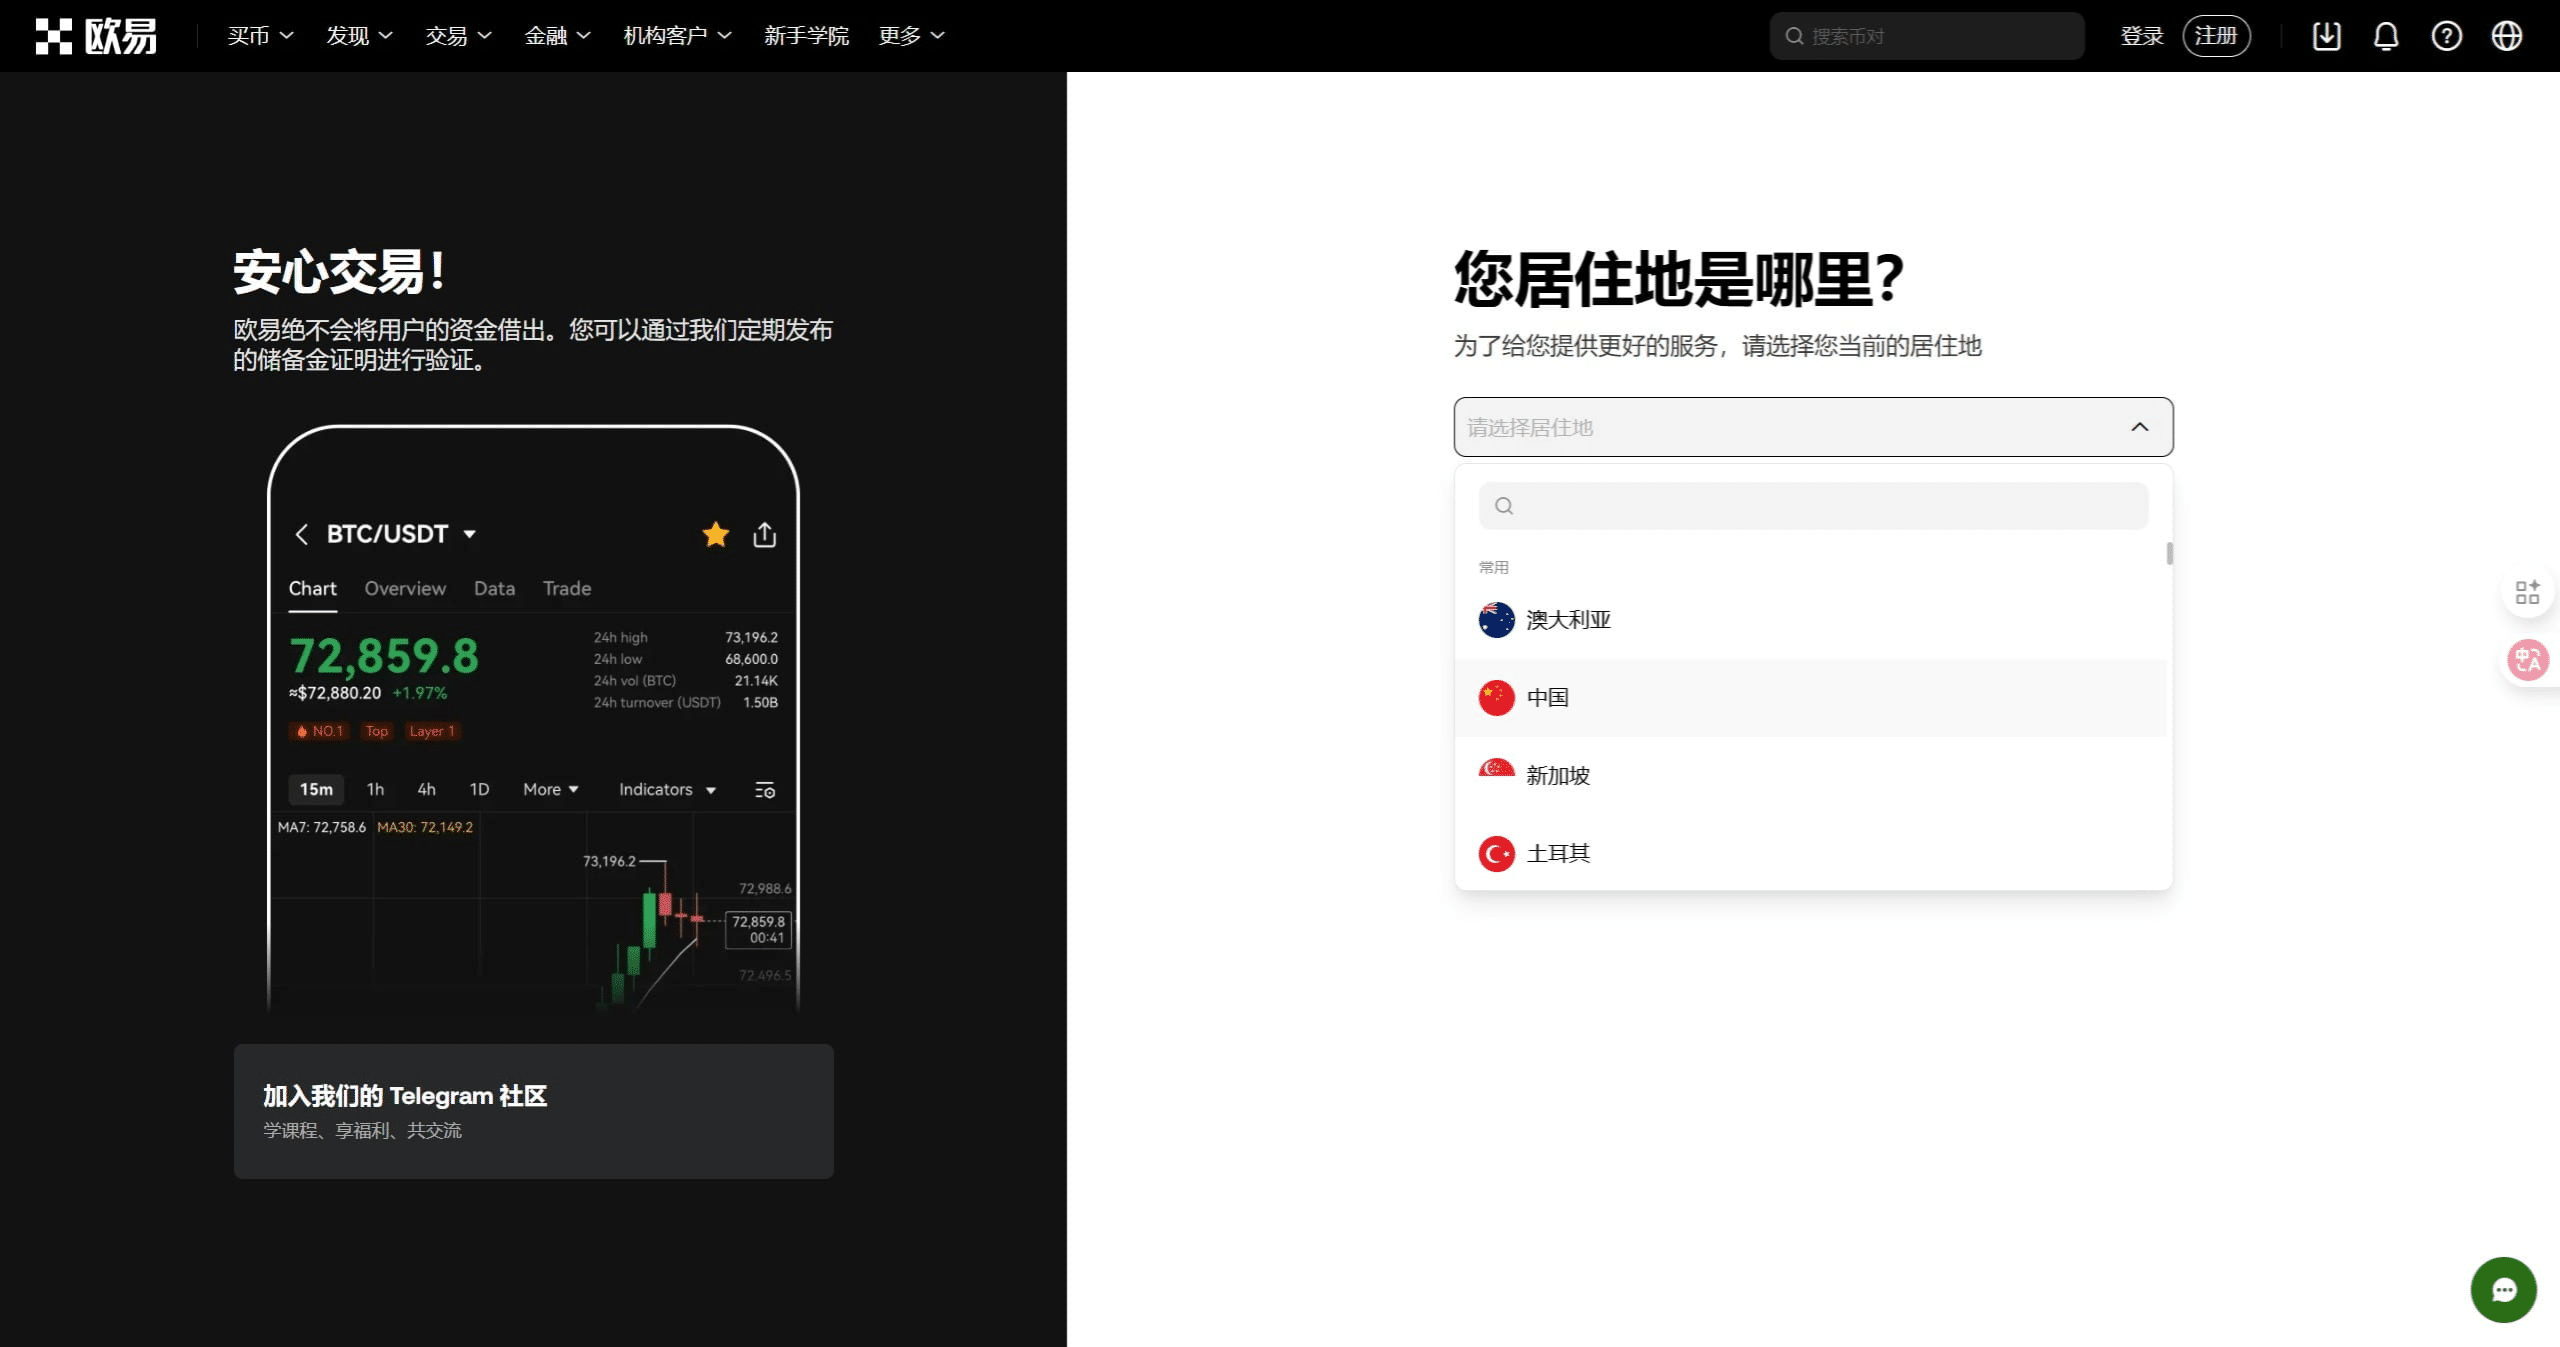Click the 搜索币对 search field
The width and height of the screenshot is (2560, 1347).
pyautogui.click(x=1926, y=35)
